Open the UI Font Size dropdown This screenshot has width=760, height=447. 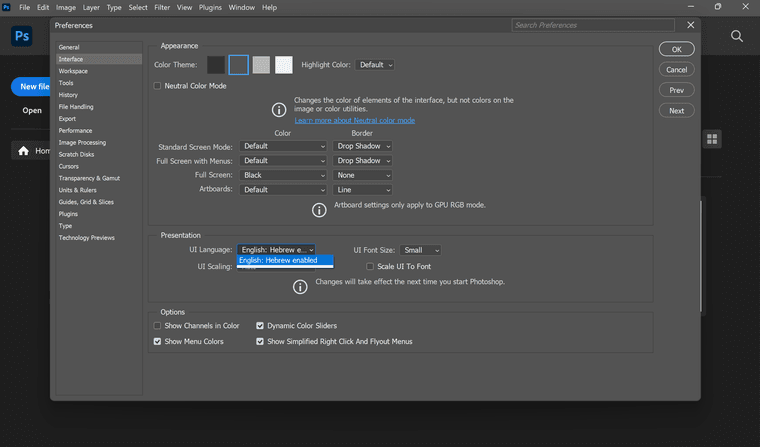coord(420,250)
